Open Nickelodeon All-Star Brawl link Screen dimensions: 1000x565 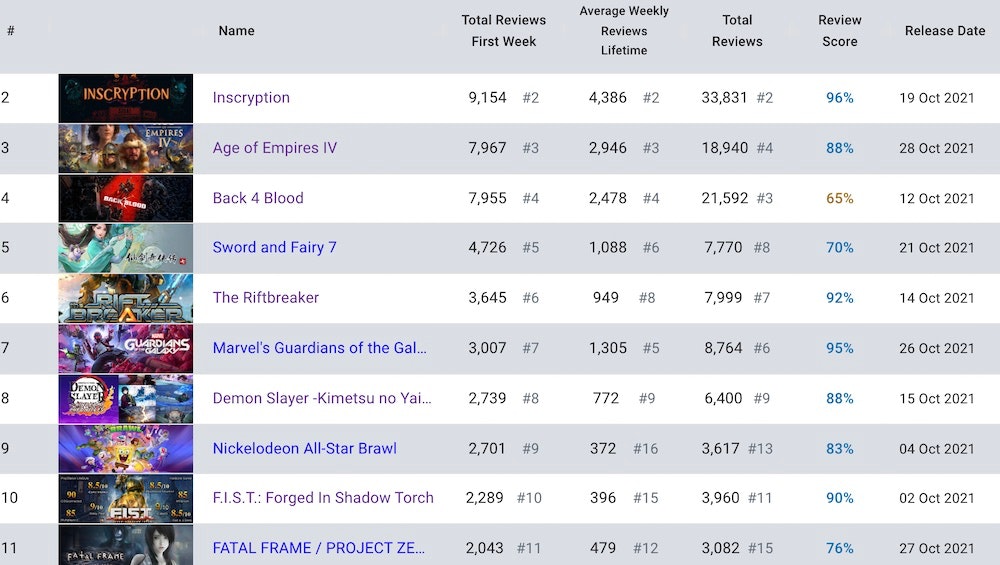point(305,448)
